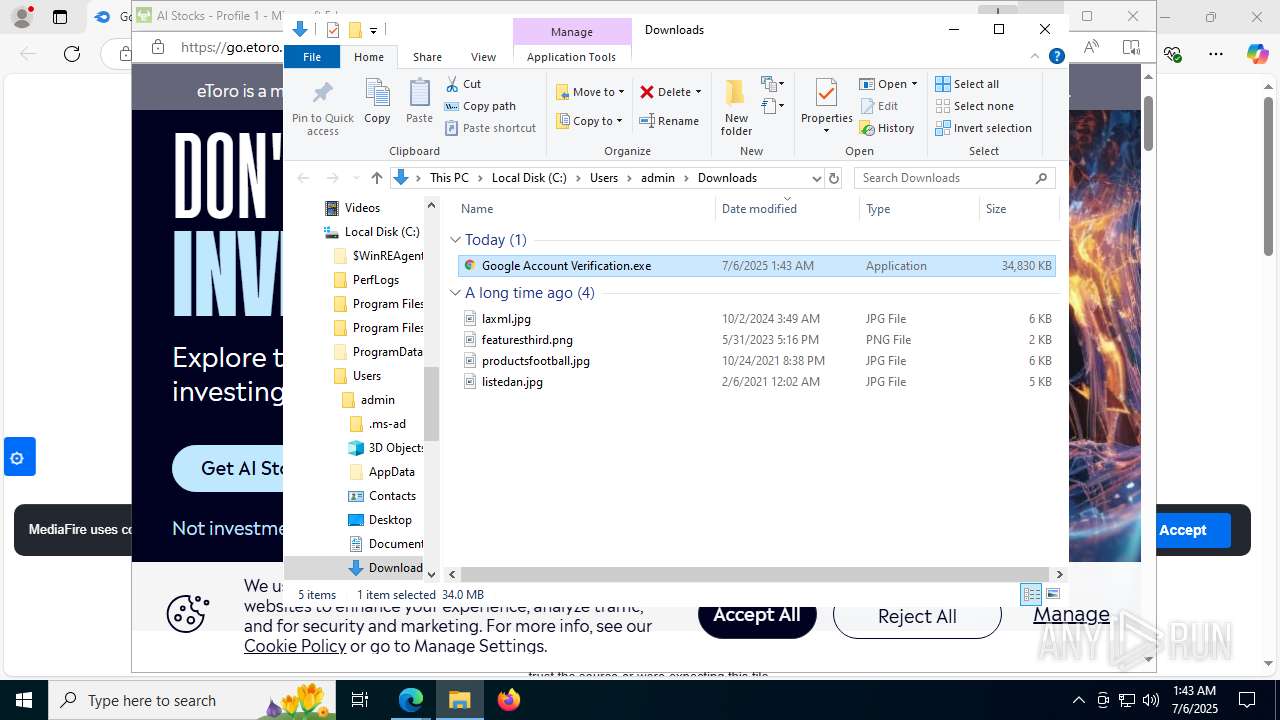
Task: Sort by the Date modified column header
Action: [759, 208]
